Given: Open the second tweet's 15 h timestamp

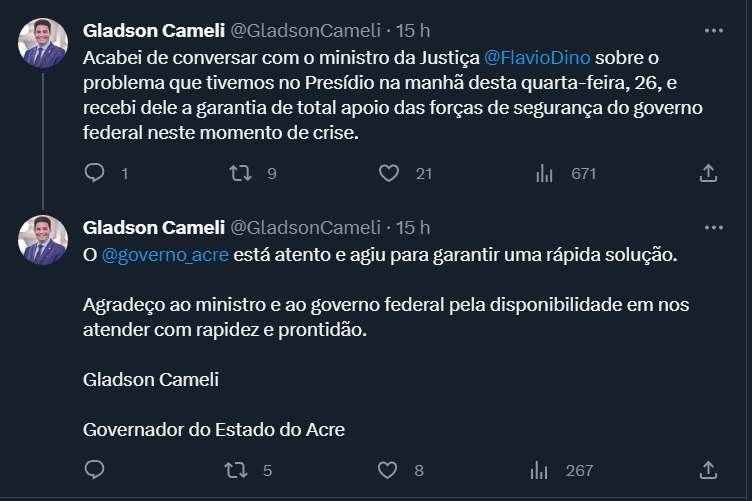Looking at the screenshot, I should [x=413, y=227].
